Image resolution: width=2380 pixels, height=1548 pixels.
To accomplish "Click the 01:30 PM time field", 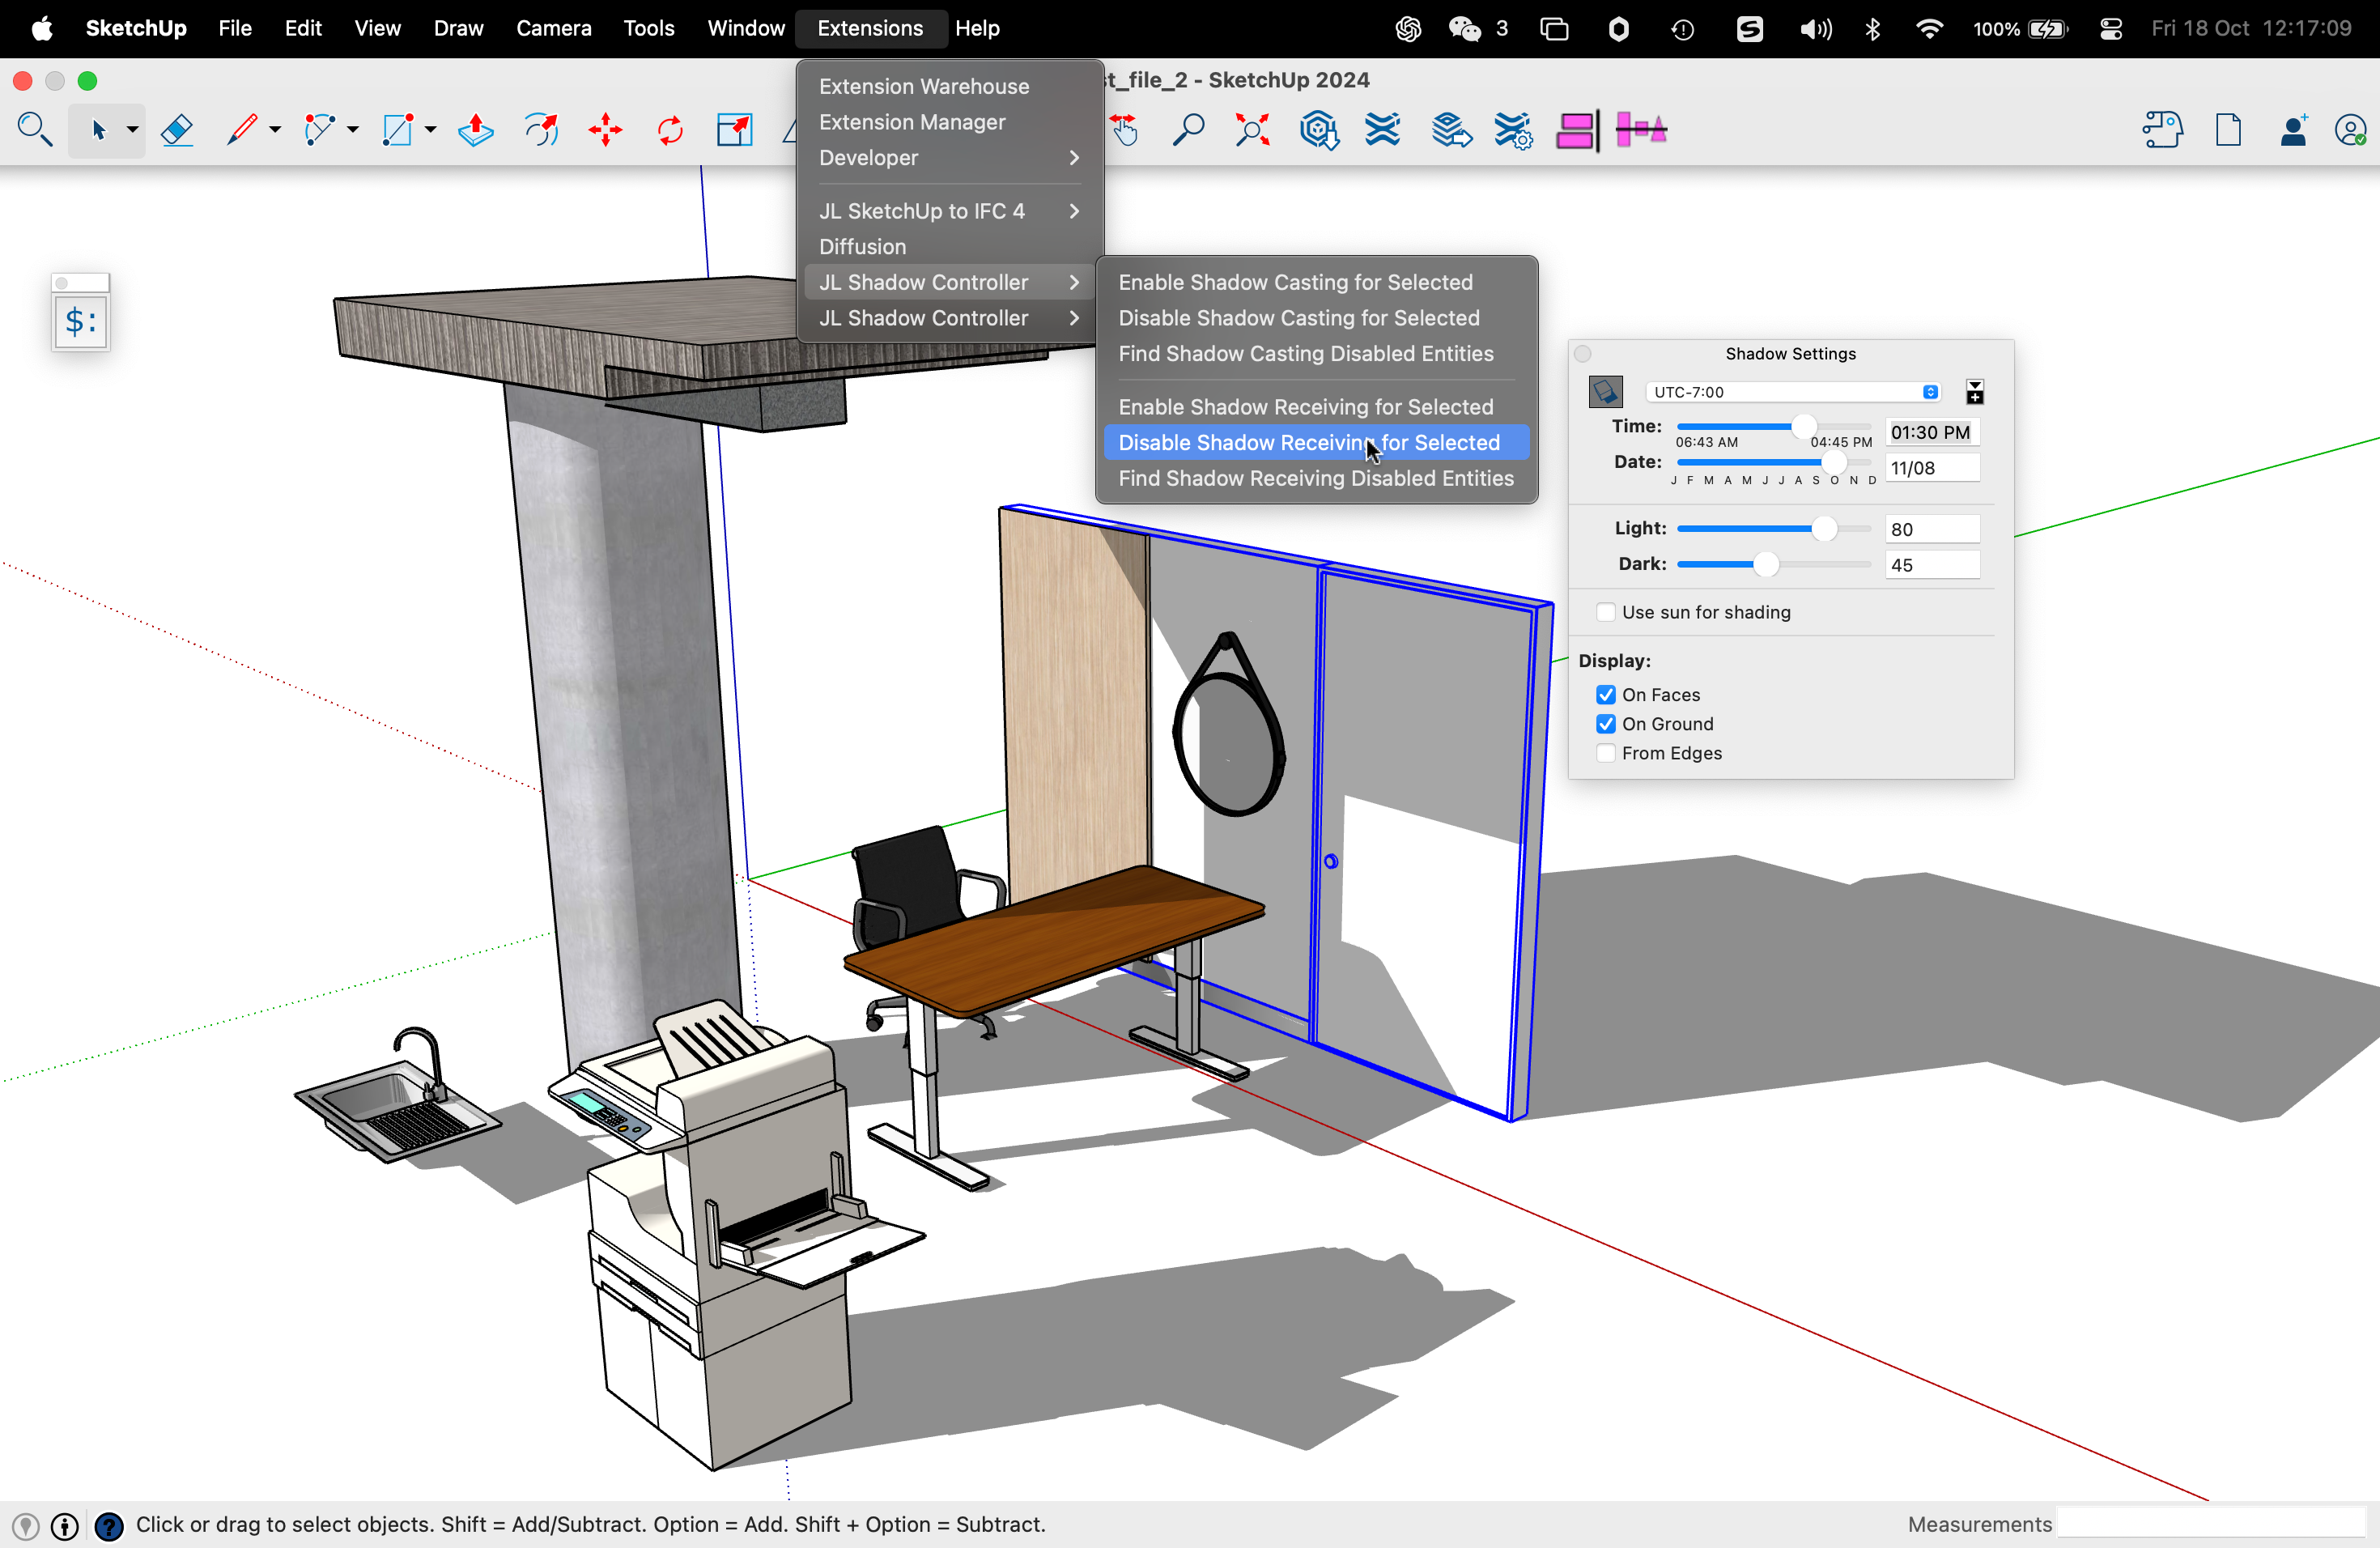I will [1930, 432].
